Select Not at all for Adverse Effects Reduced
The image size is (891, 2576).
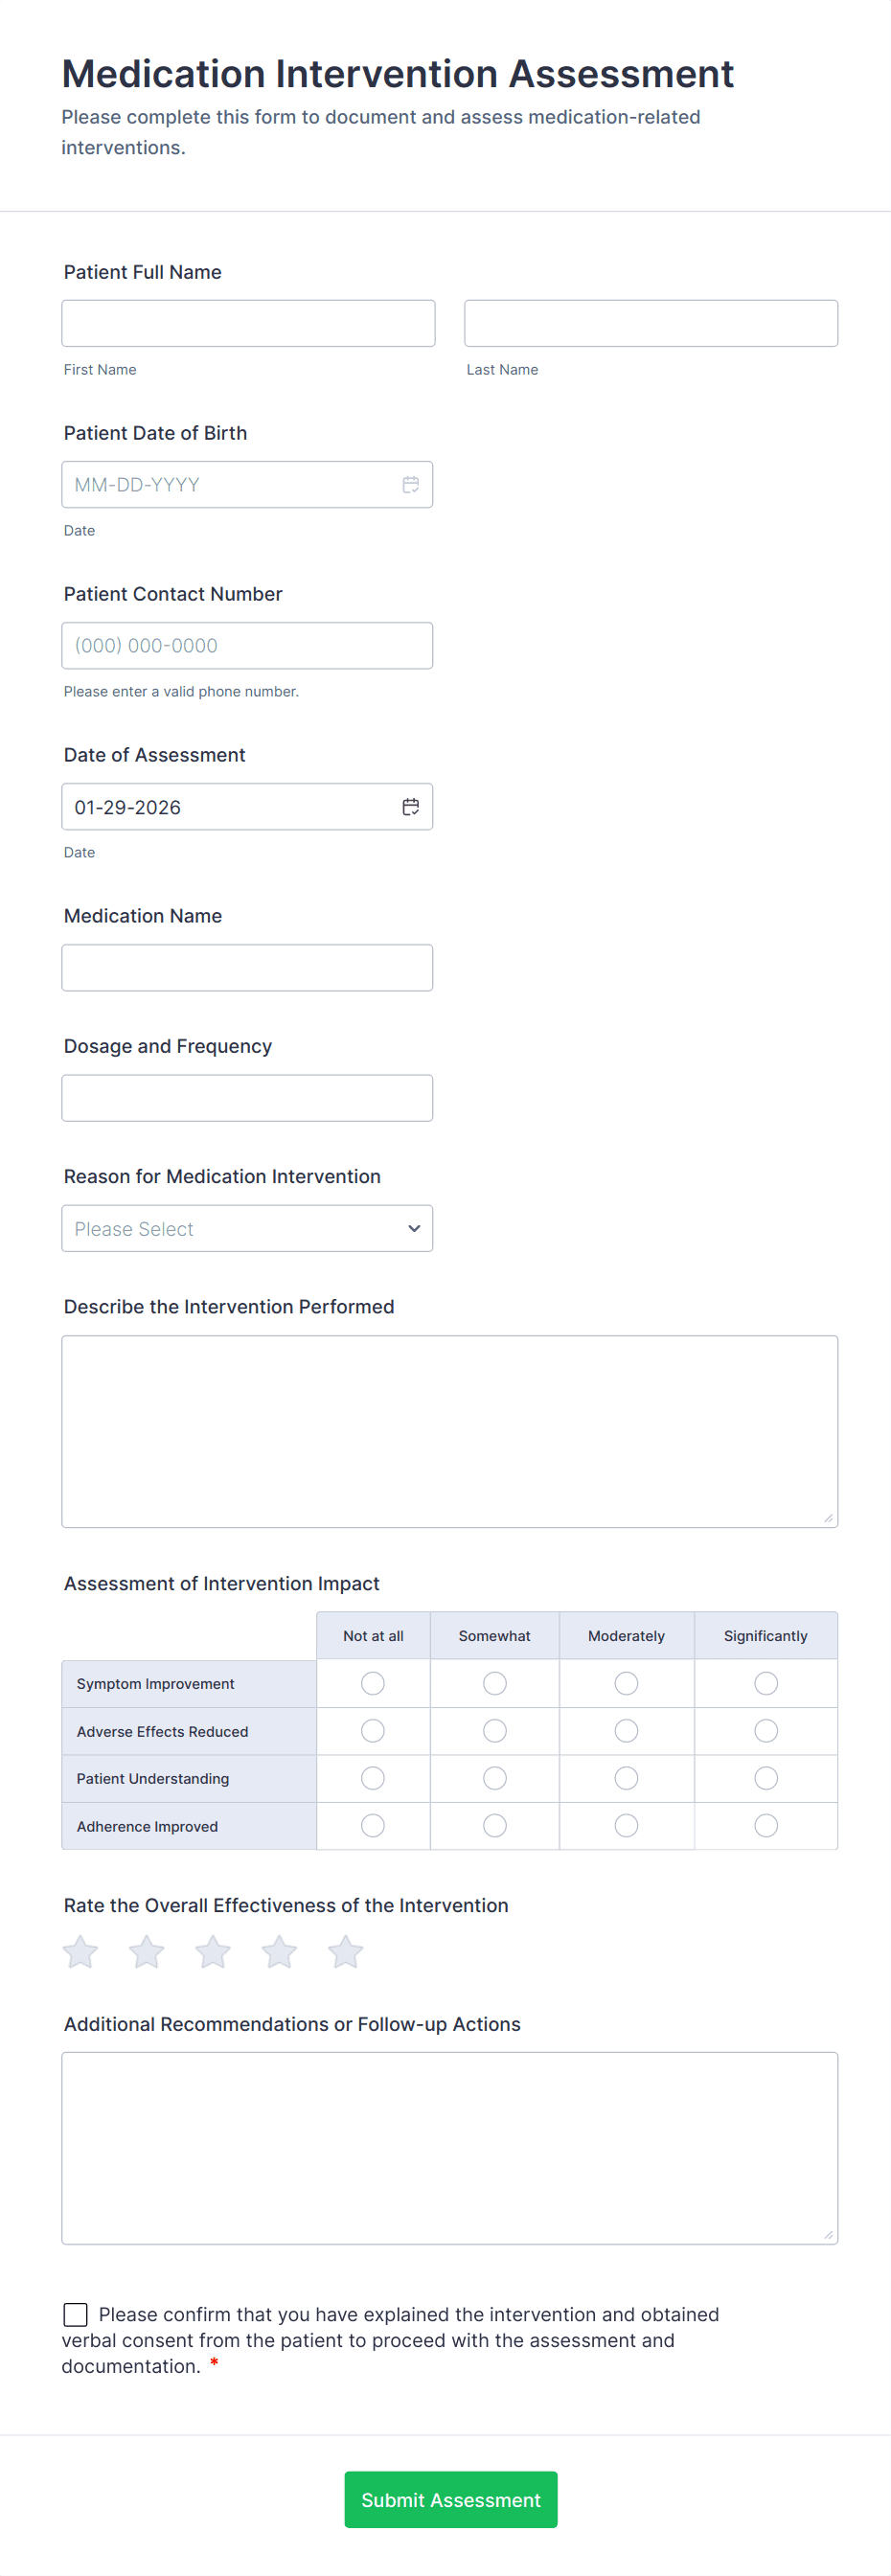(373, 1731)
